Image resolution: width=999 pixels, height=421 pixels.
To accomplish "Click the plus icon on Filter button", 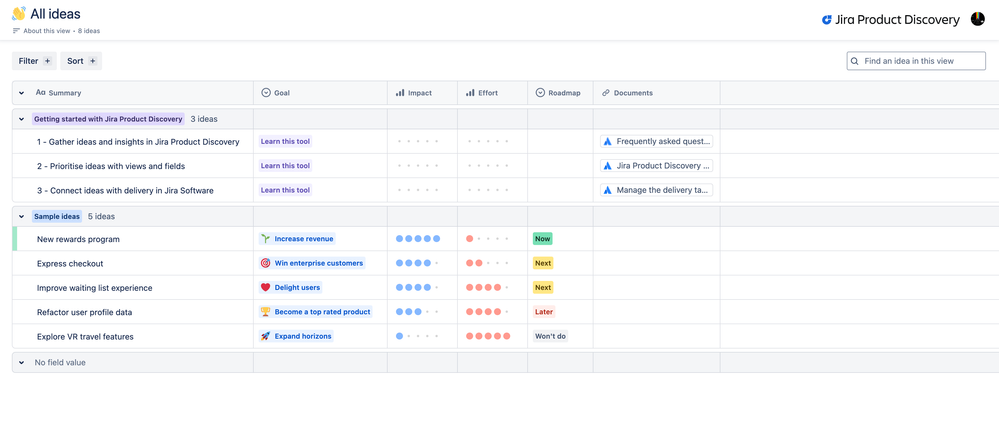I will [x=47, y=61].
